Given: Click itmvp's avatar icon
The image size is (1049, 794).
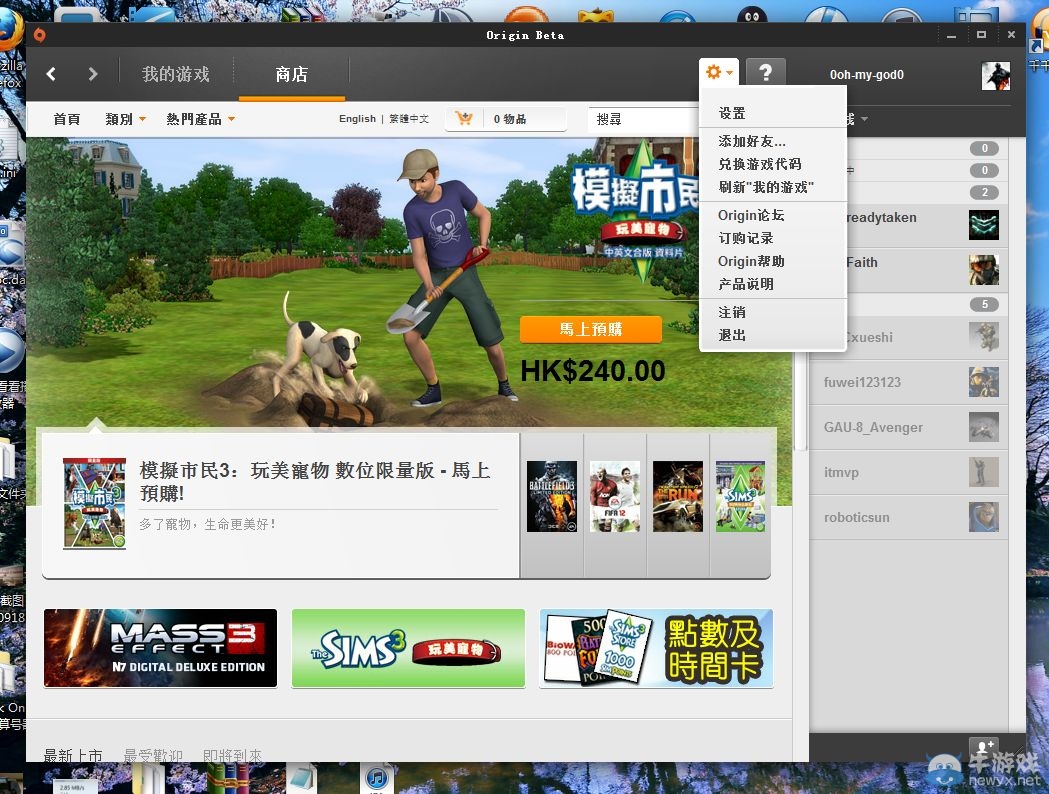Looking at the screenshot, I should [x=983, y=472].
